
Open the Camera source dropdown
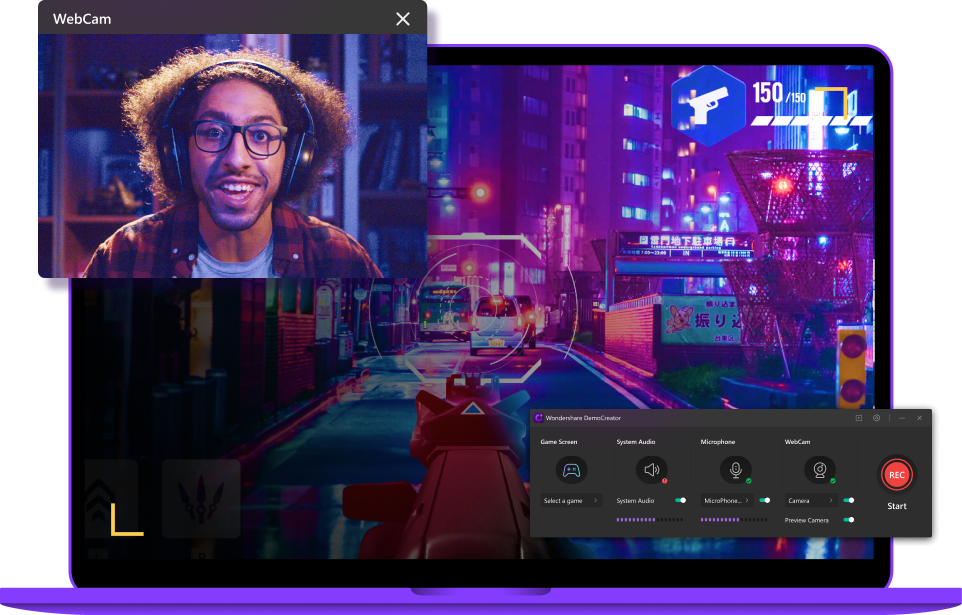pyautogui.click(x=810, y=500)
